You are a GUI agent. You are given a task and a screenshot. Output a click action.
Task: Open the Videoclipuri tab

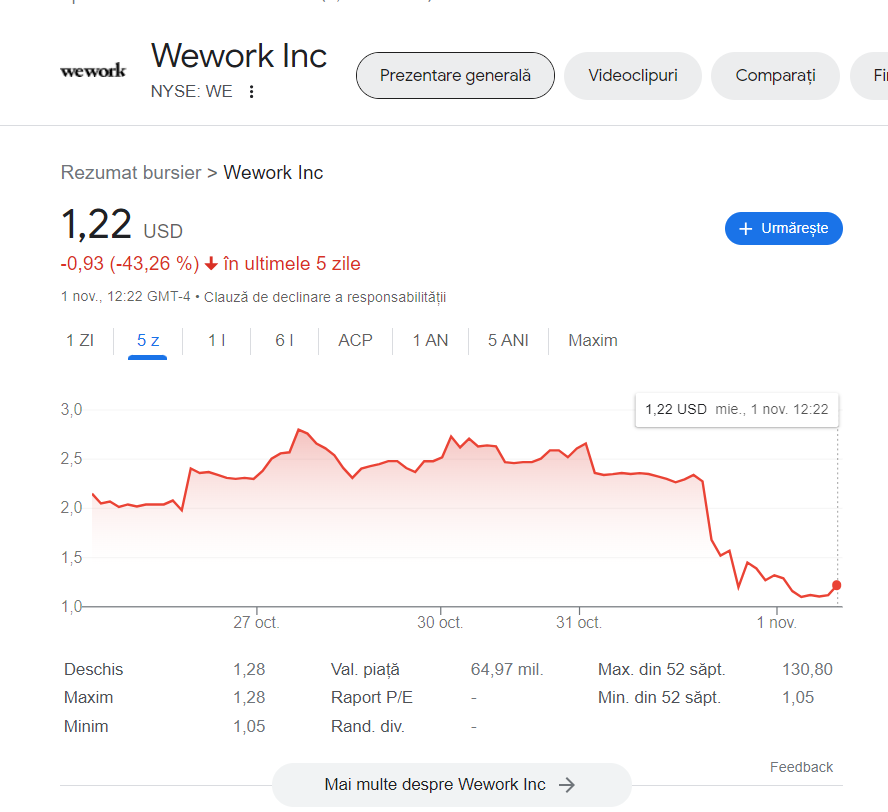tap(633, 75)
